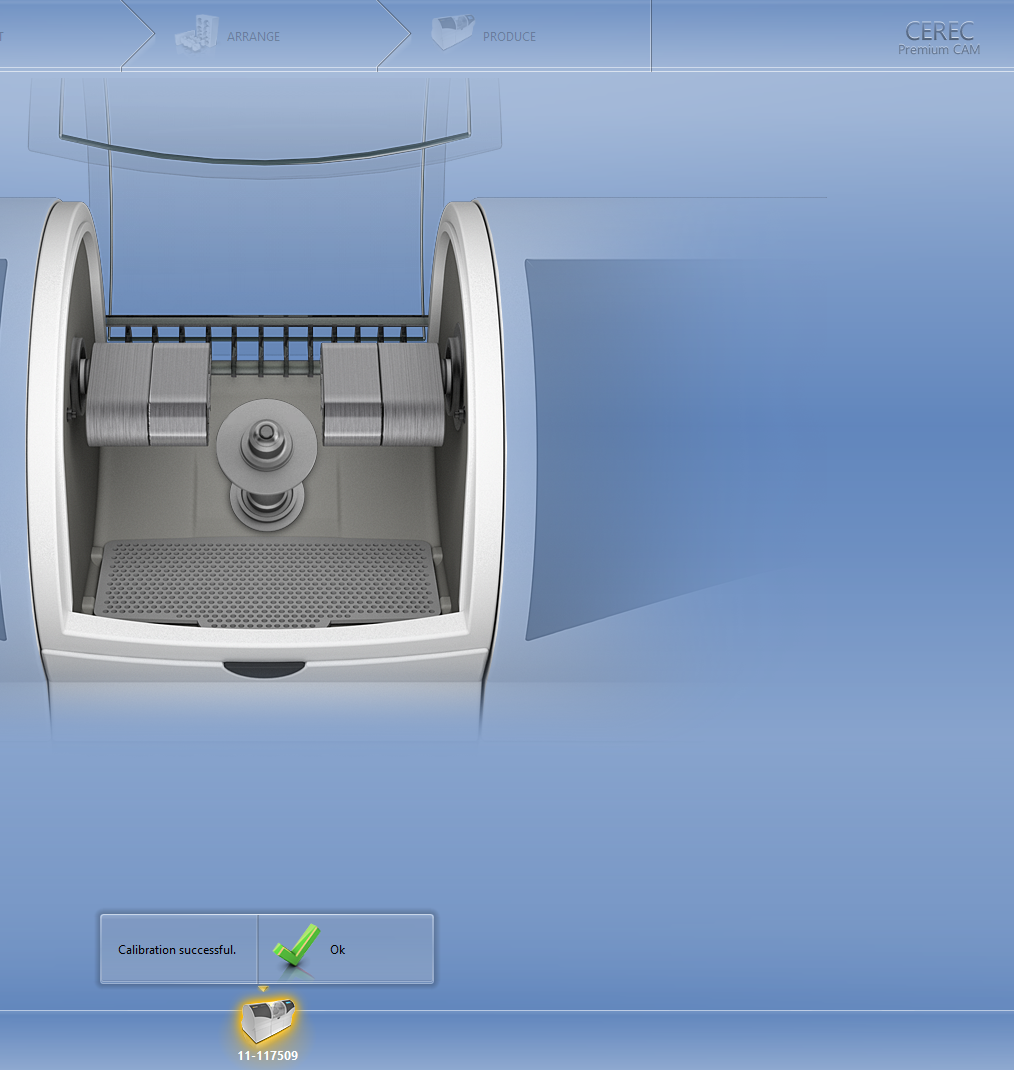1014x1070 pixels.
Task: Click the CEREC Premium CAM logo
Action: tap(939, 38)
